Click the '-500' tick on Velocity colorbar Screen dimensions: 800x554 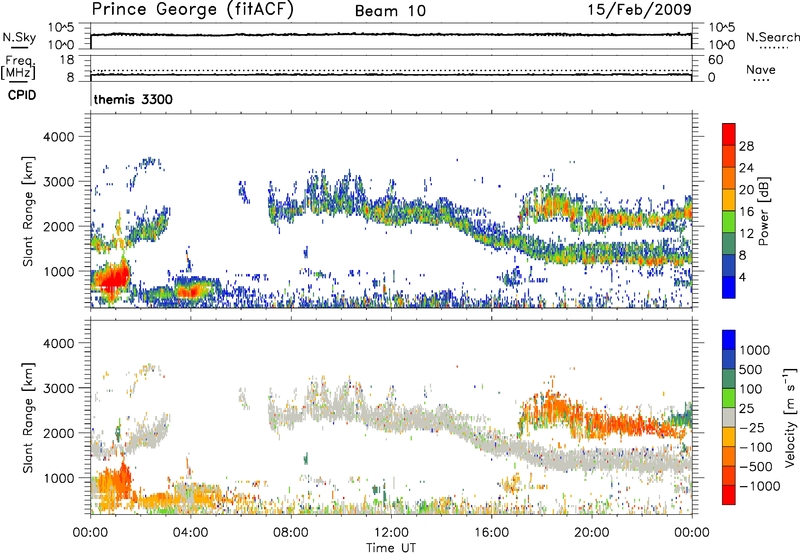coord(756,467)
